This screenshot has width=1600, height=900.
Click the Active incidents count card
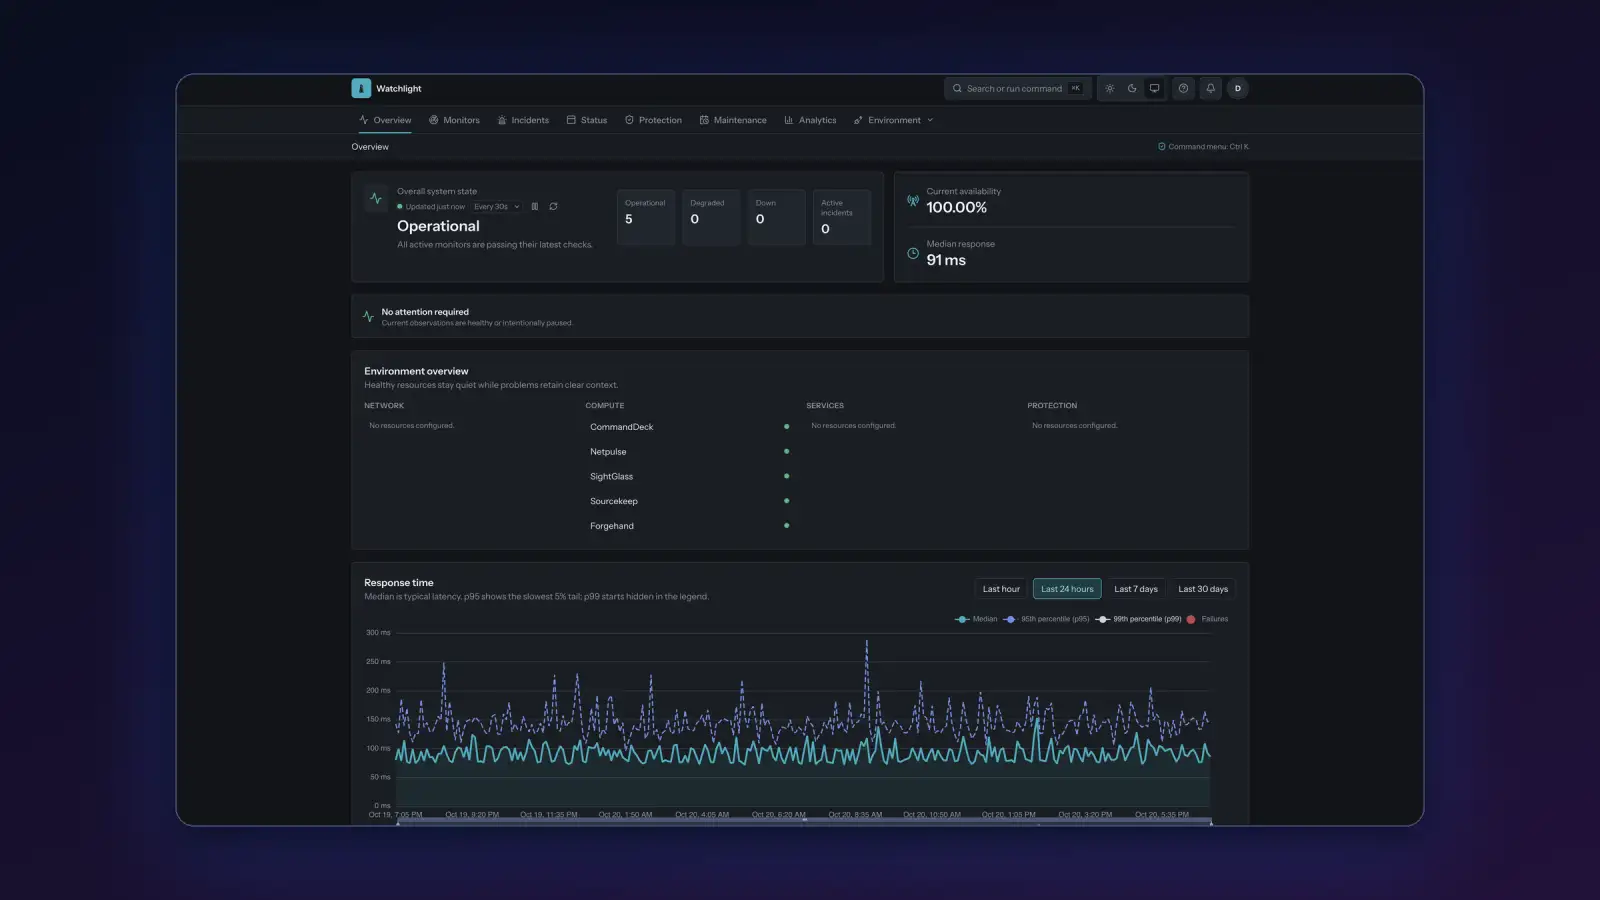point(842,217)
